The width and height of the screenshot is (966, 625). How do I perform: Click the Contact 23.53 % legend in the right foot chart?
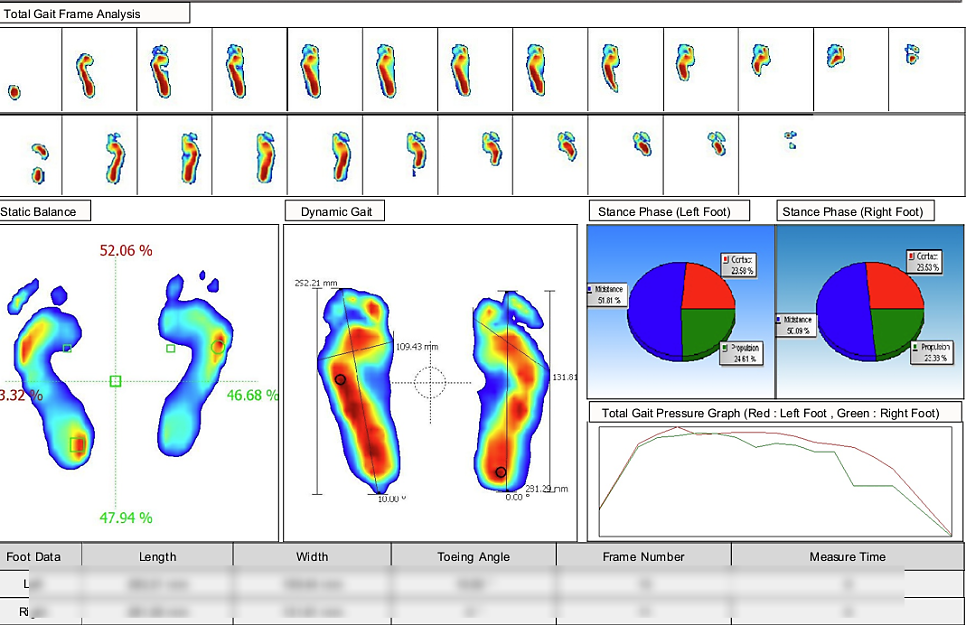(923, 261)
